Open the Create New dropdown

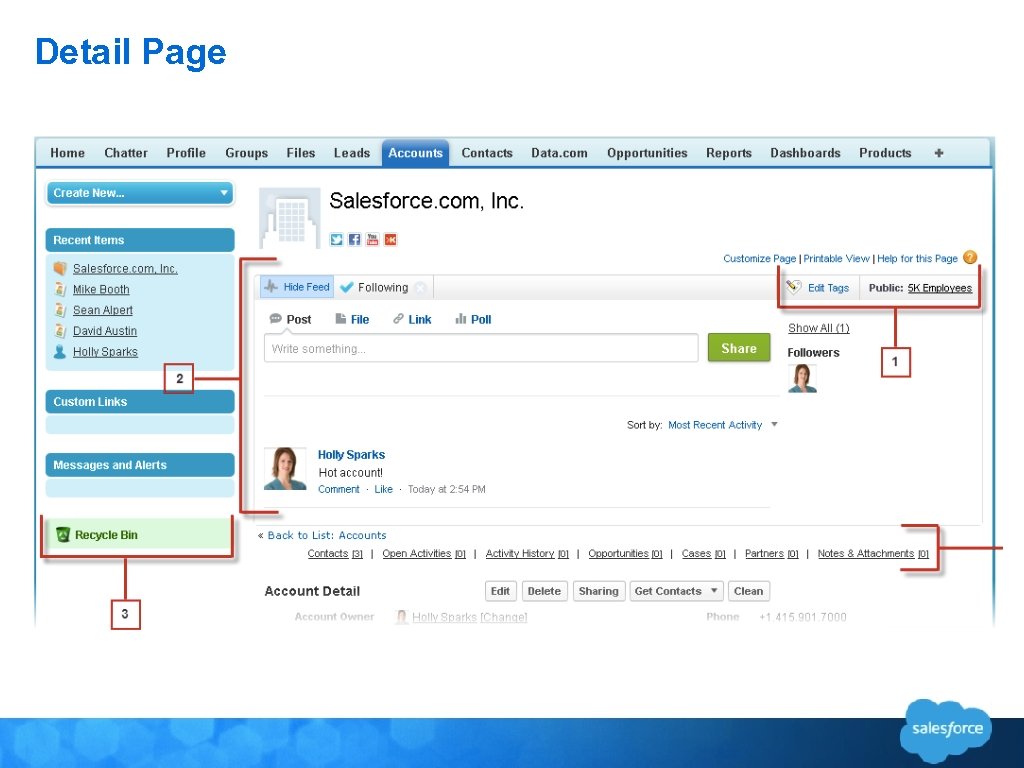pos(140,193)
